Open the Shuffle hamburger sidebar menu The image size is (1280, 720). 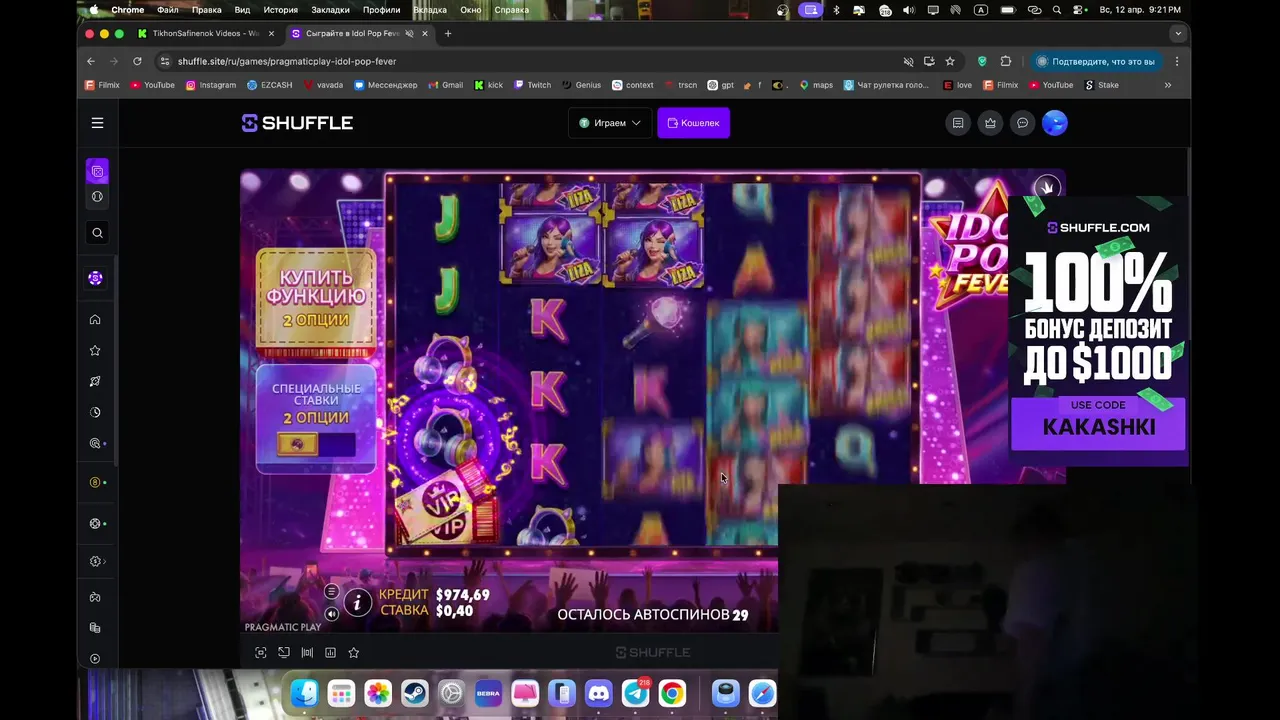pyautogui.click(x=97, y=123)
